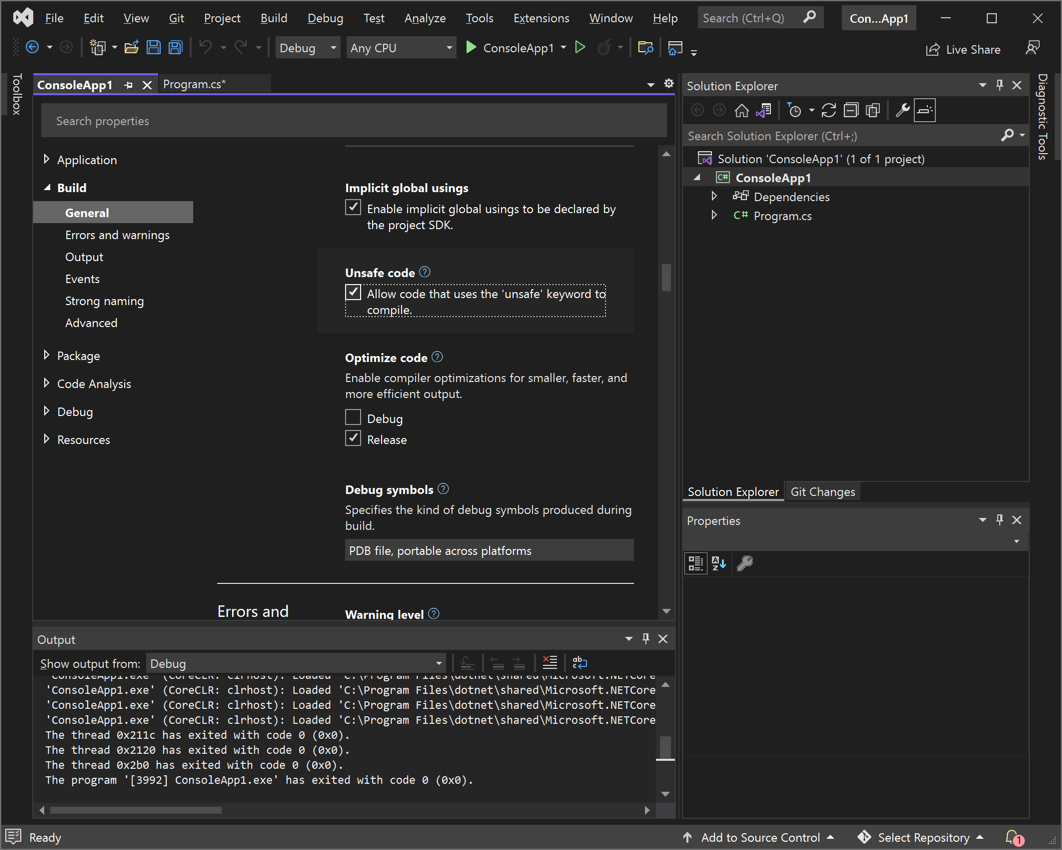Open the Debug symbols PDB dropdown
Screen dimensions: 1062x850
pos(489,550)
